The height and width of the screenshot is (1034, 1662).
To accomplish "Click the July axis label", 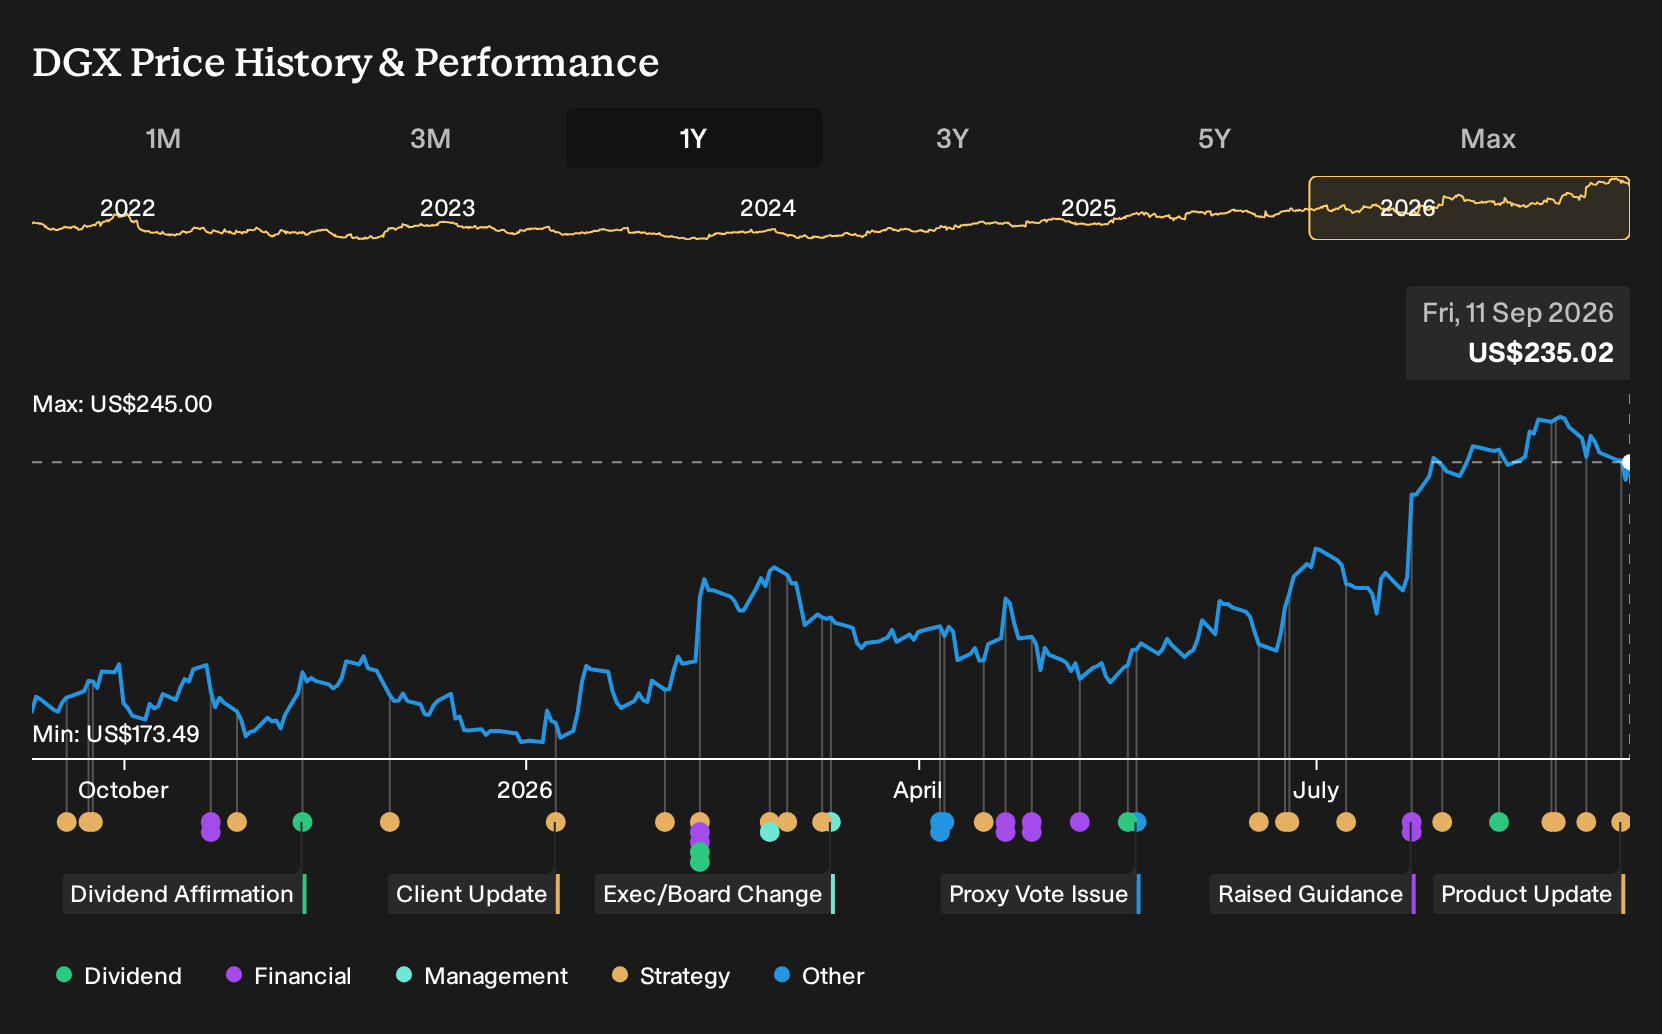I will [1316, 790].
